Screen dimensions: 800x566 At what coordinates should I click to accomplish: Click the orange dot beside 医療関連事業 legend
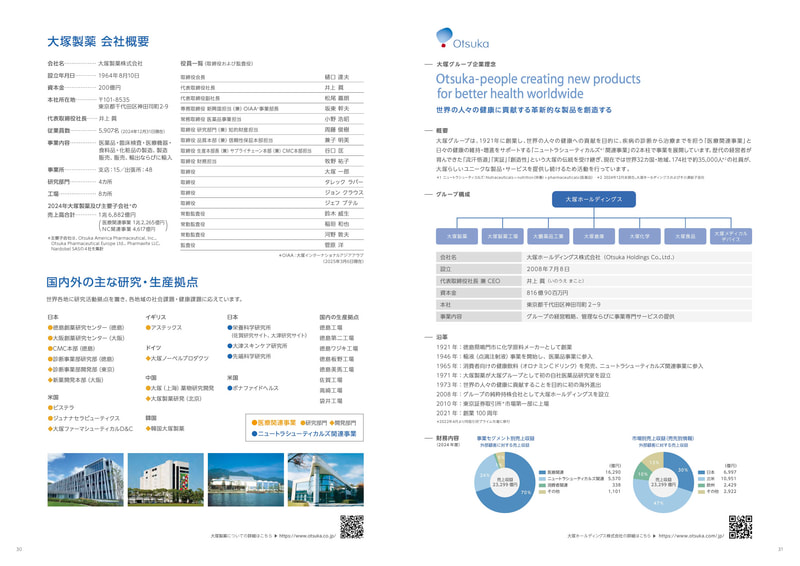coord(255,423)
